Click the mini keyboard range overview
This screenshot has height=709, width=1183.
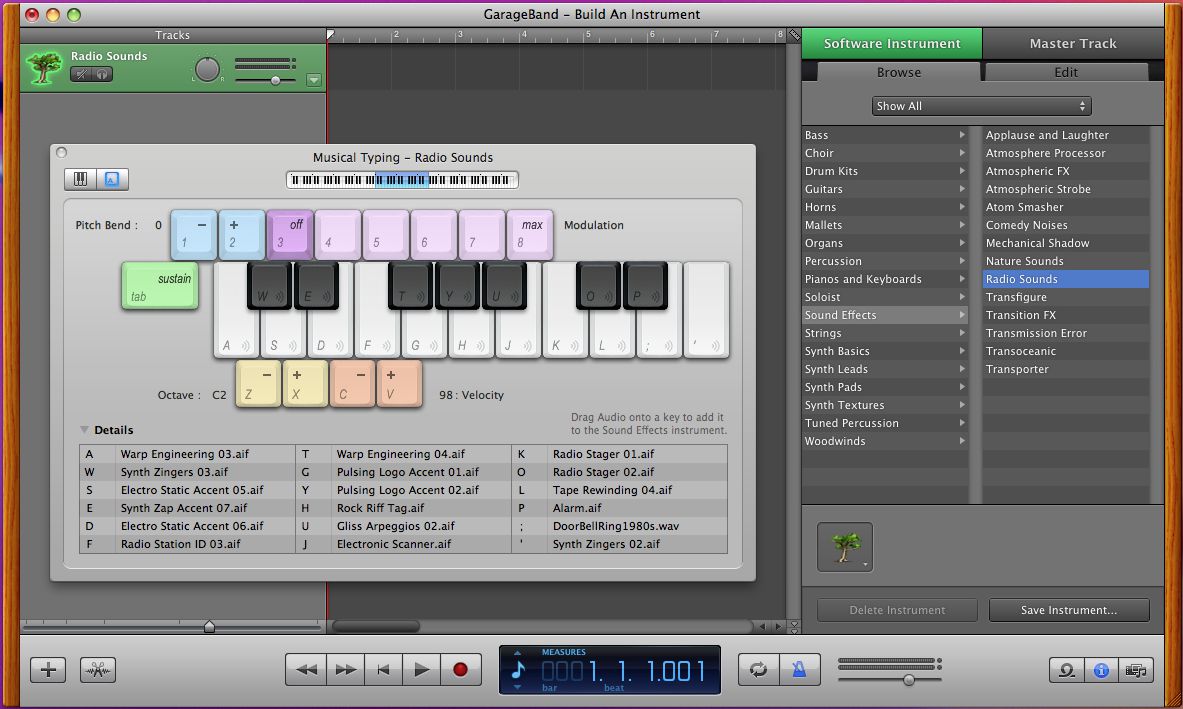(402, 180)
